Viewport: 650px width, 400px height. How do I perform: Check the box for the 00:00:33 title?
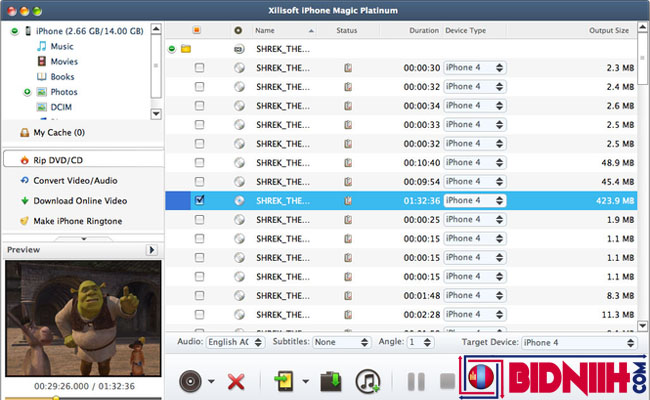pos(199,124)
